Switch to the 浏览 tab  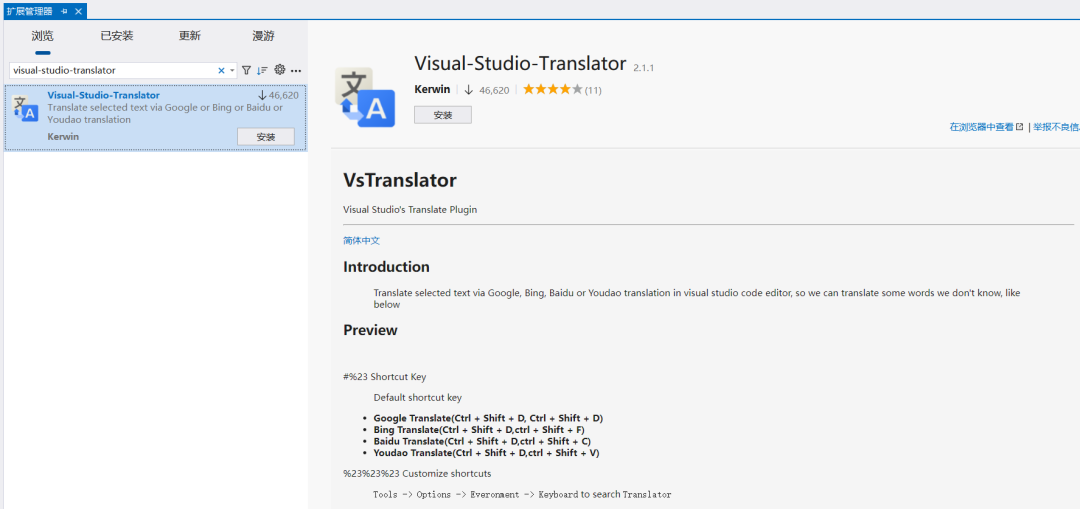(x=43, y=36)
